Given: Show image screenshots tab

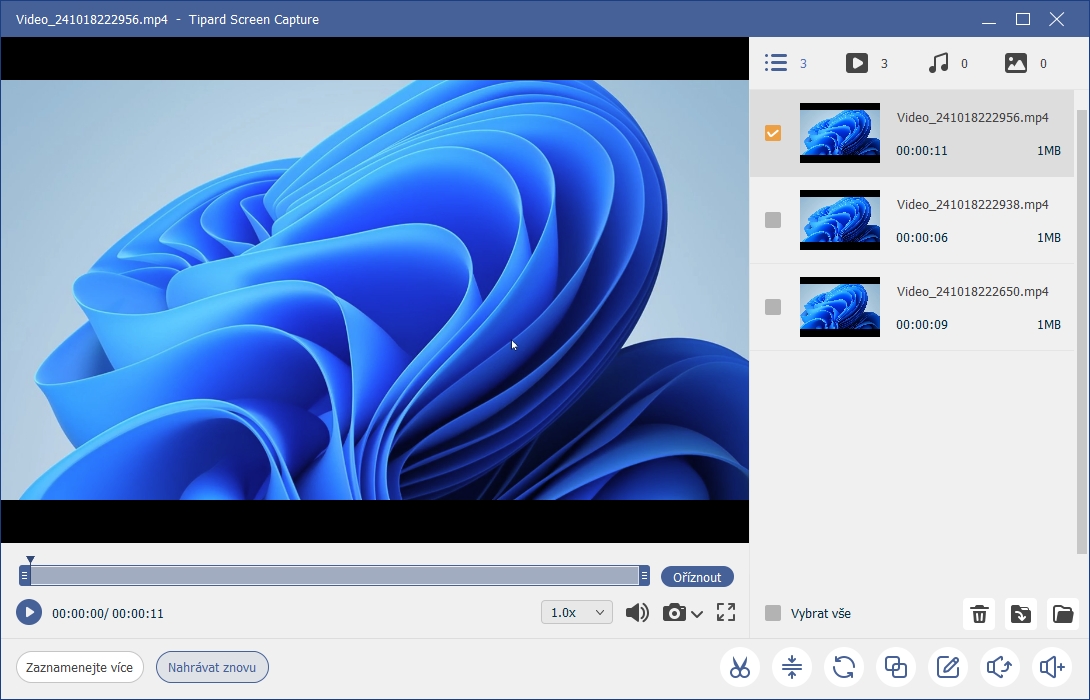Looking at the screenshot, I should point(1025,63).
